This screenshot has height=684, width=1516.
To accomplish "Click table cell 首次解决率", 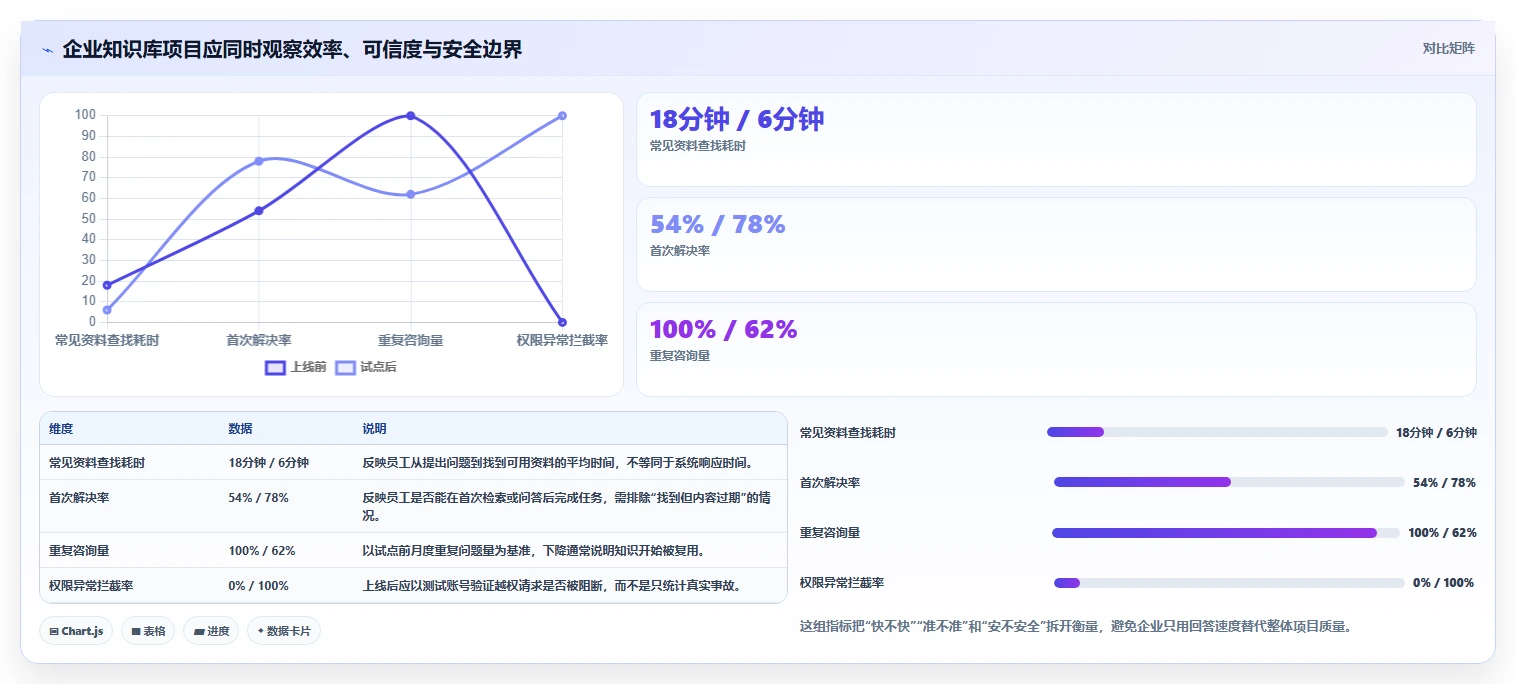I will 79,498.
